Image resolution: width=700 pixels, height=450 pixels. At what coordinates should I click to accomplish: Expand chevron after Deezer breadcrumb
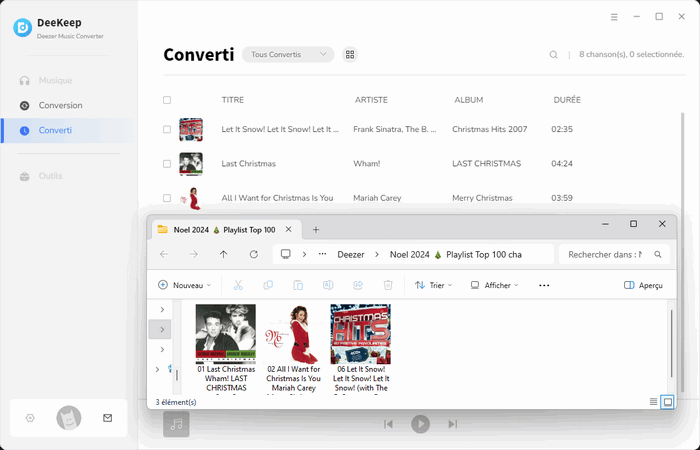point(377,254)
